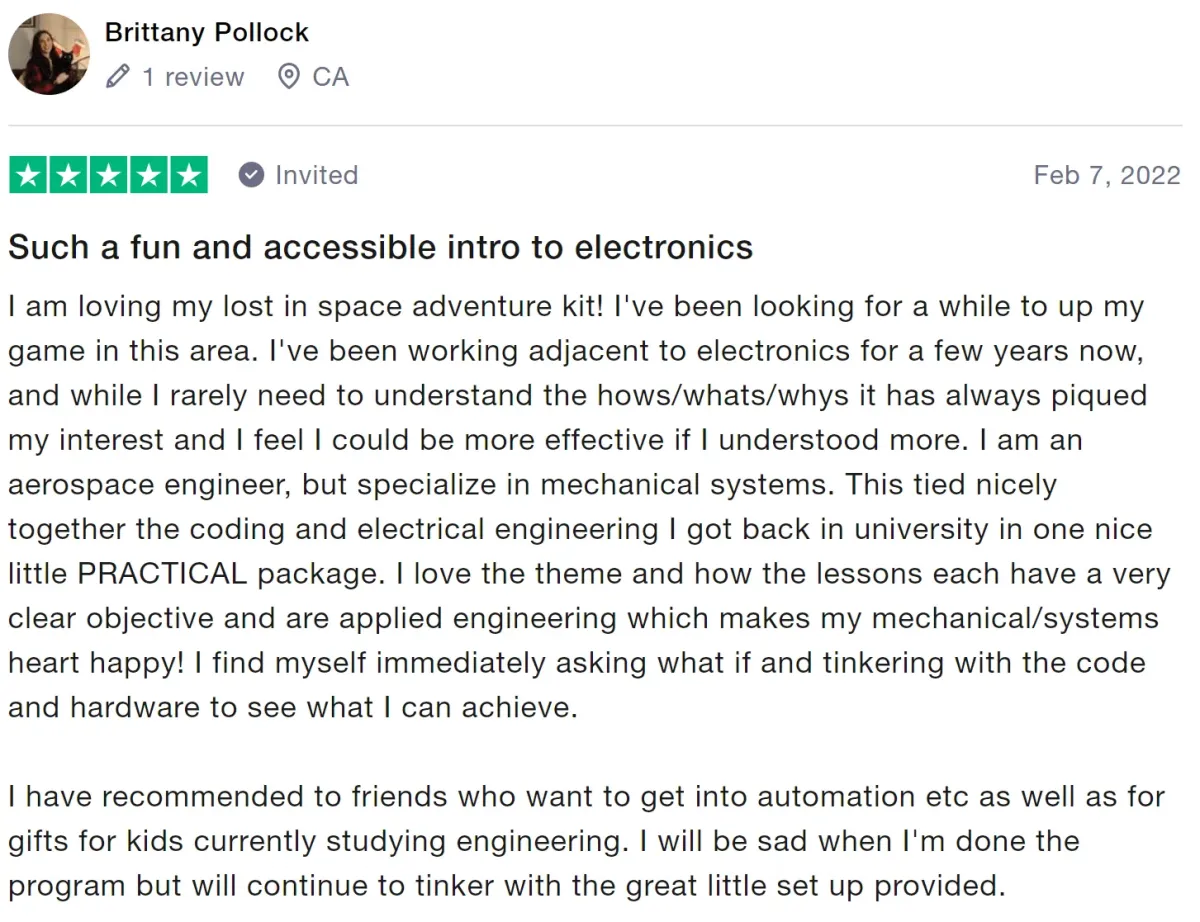Click the final line starting with 'program but'
Viewport: 1200px width, 922px height.
pos(505,886)
